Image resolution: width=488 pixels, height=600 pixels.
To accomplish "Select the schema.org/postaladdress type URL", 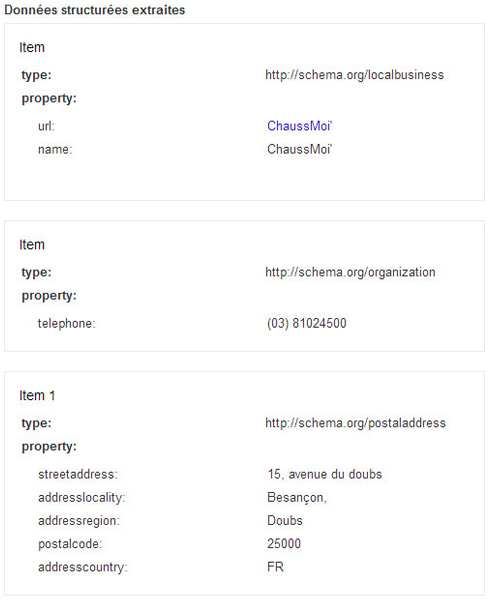I will click(356, 423).
